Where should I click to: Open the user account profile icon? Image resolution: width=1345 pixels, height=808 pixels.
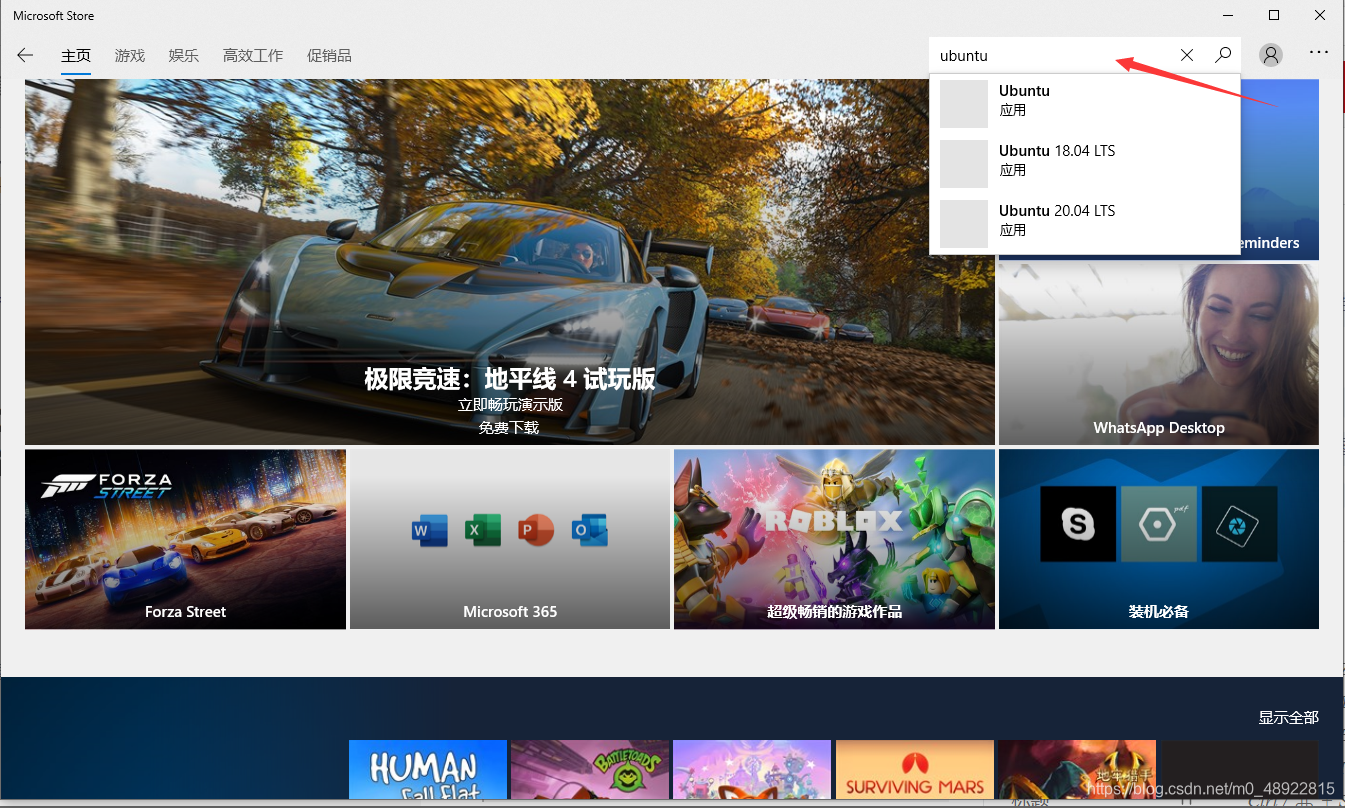pos(1271,55)
